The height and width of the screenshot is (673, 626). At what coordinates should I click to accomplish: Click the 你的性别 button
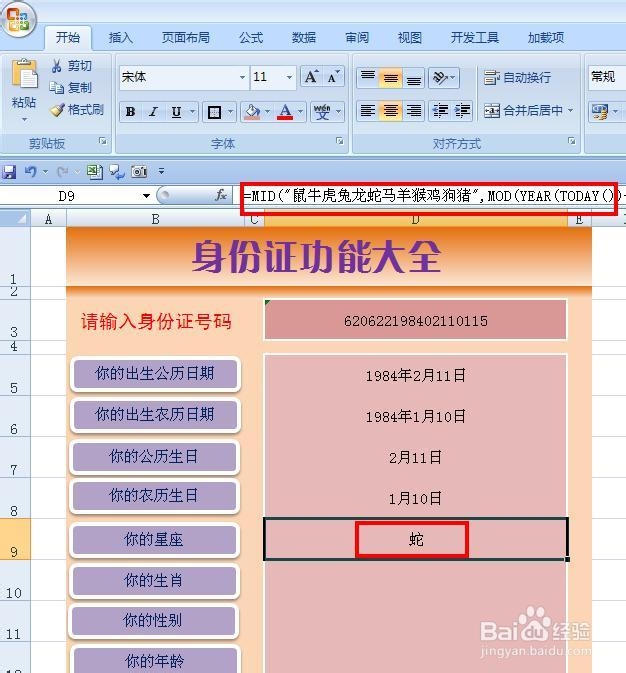[x=153, y=621]
